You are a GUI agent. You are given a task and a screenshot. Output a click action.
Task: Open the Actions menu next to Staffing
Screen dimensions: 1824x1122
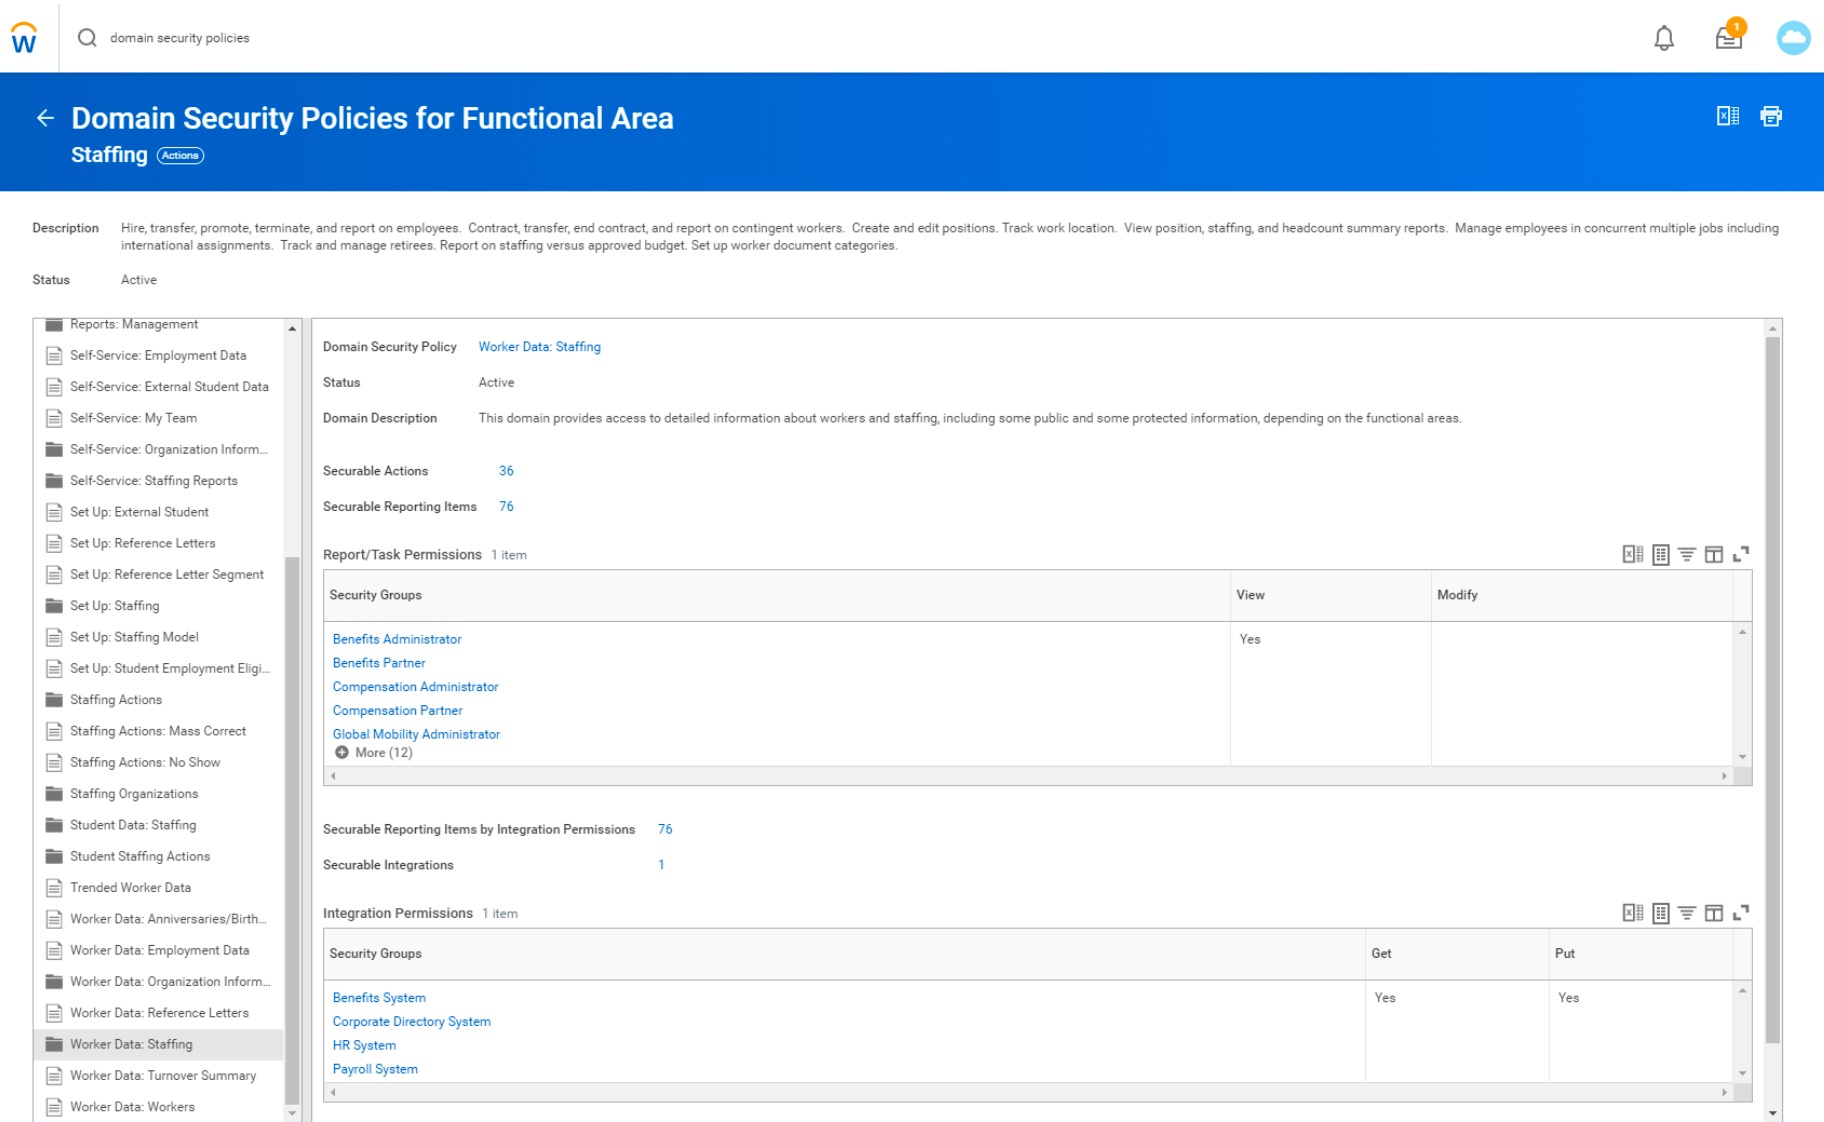click(180, 155)
